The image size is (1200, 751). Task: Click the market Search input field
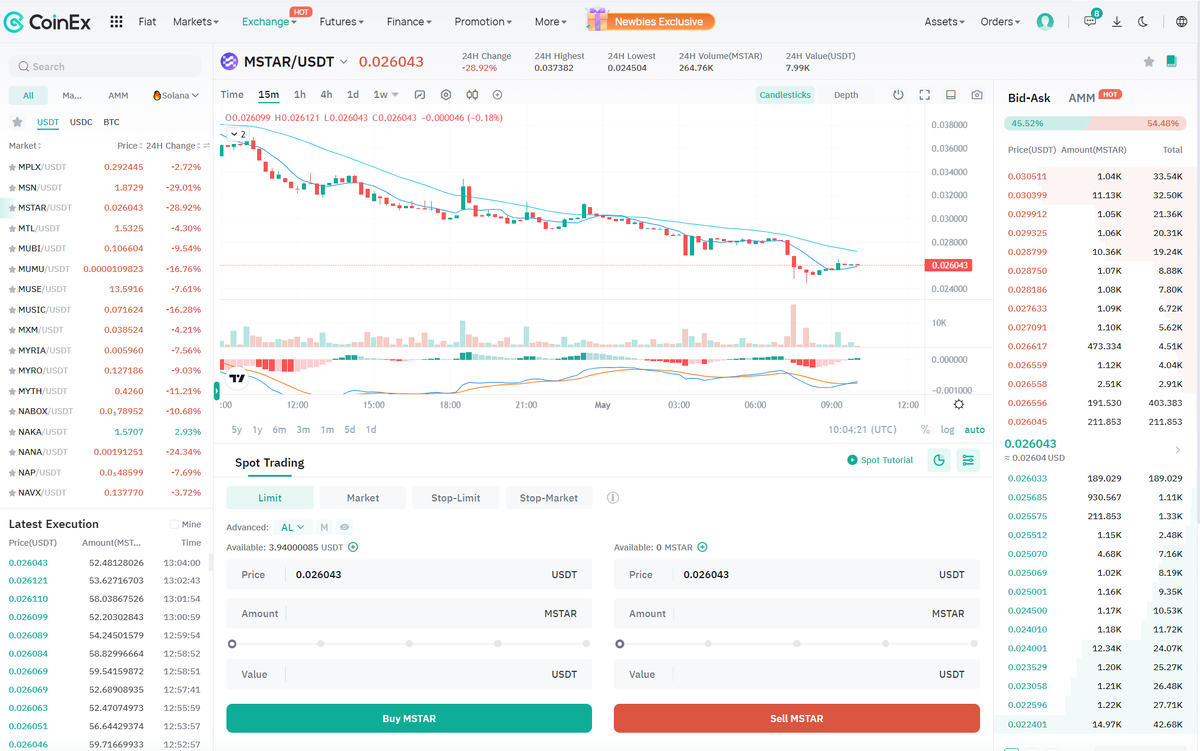pos(106,66)
